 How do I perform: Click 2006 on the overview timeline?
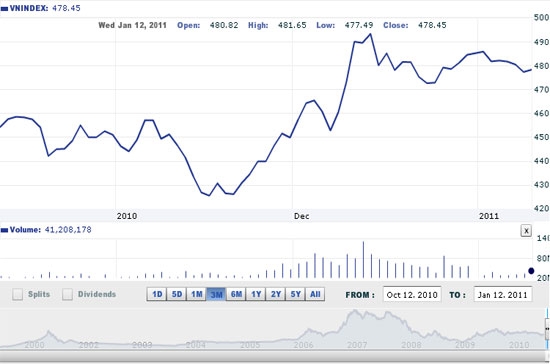click(x=303, y=345)
